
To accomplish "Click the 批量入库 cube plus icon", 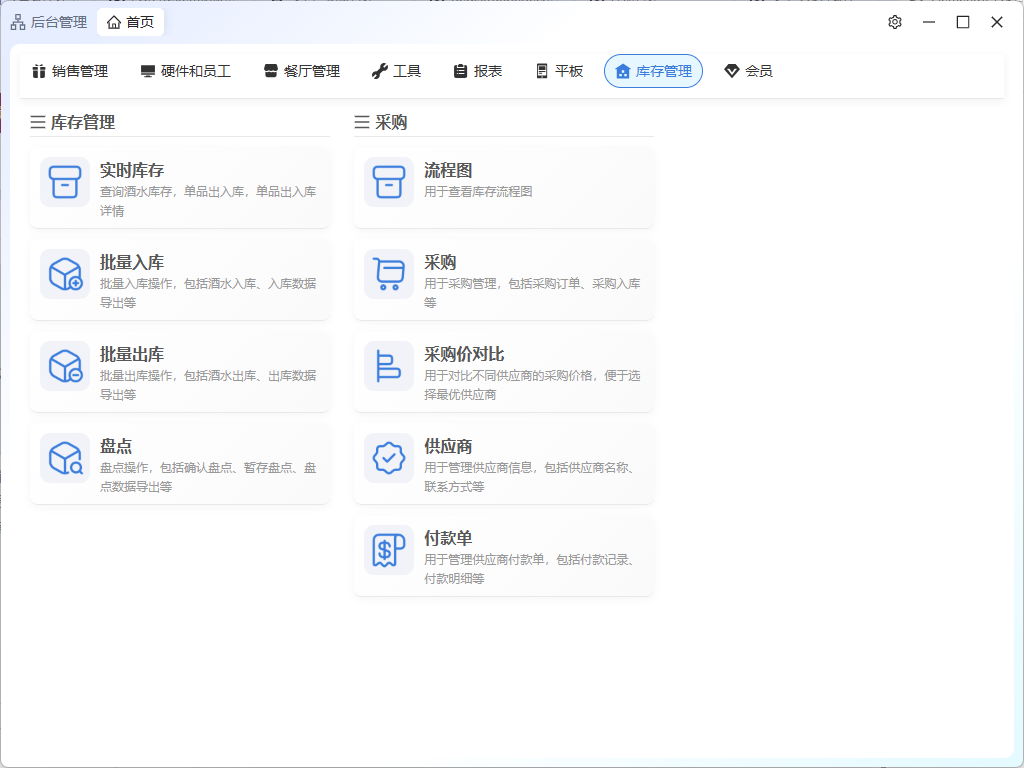I will click(65, 274).
